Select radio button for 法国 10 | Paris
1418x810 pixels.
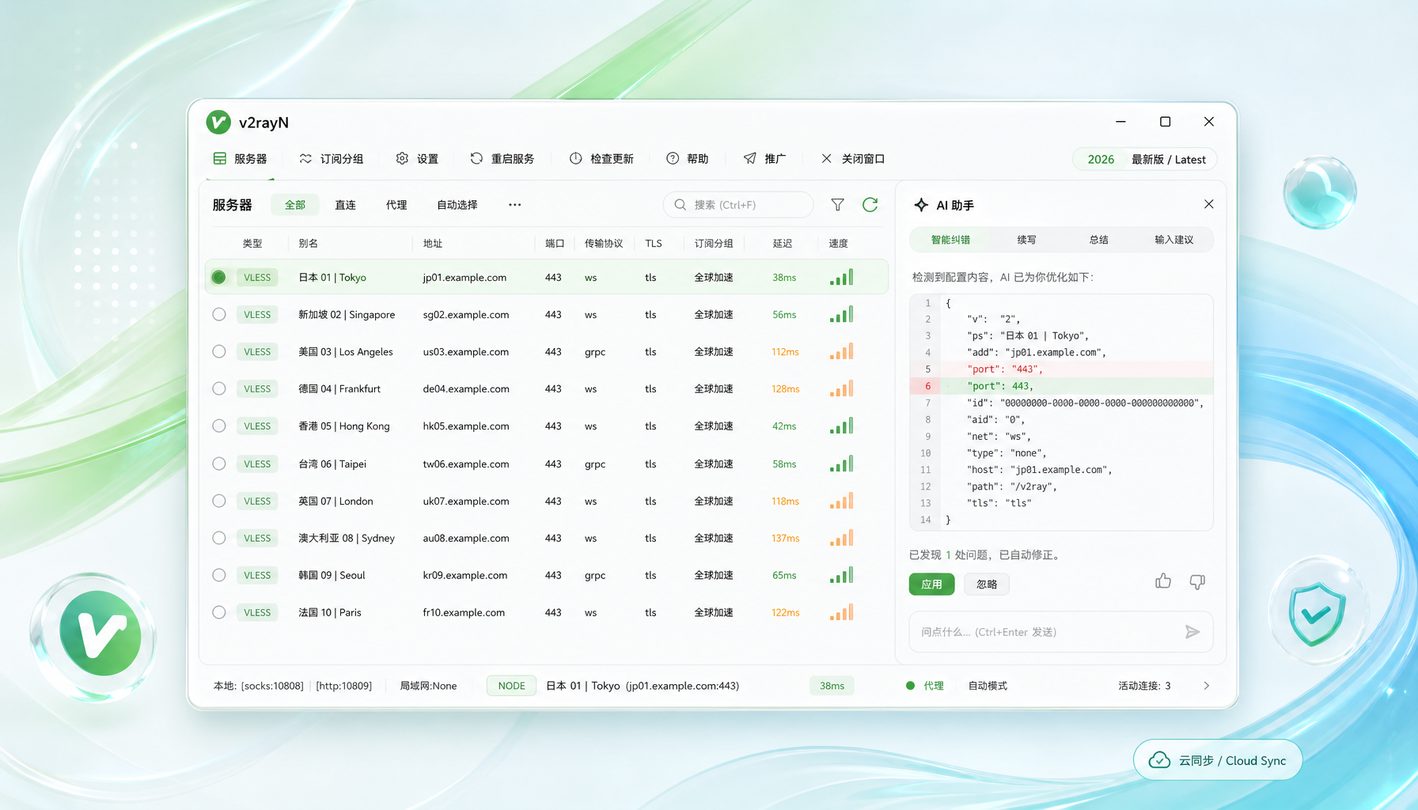pyautogui.click(x=219, y=612)
